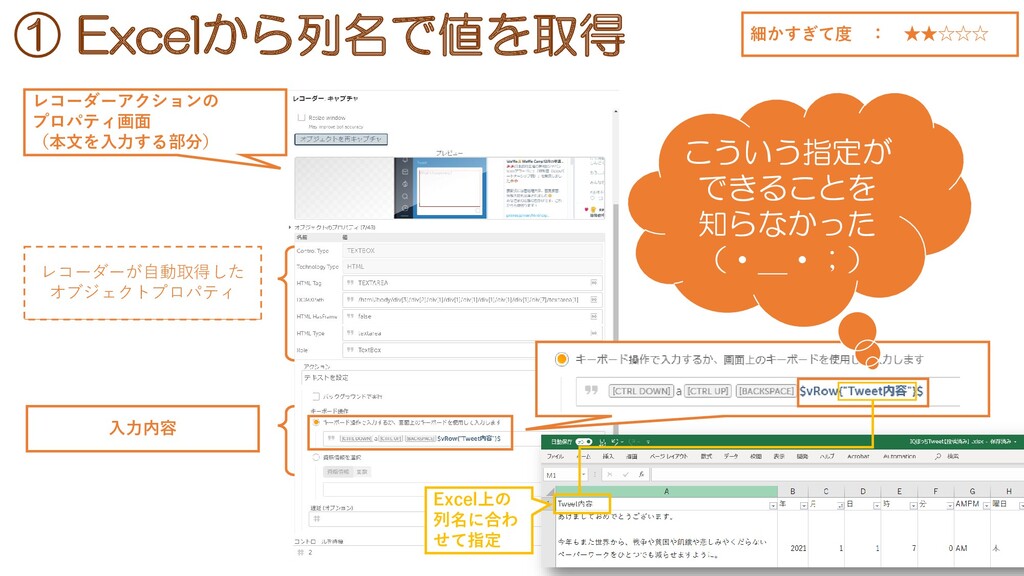Click the HTML Tag field containing TEXTAREA
Screen dimensions: 1024x576
click(472, 283)
